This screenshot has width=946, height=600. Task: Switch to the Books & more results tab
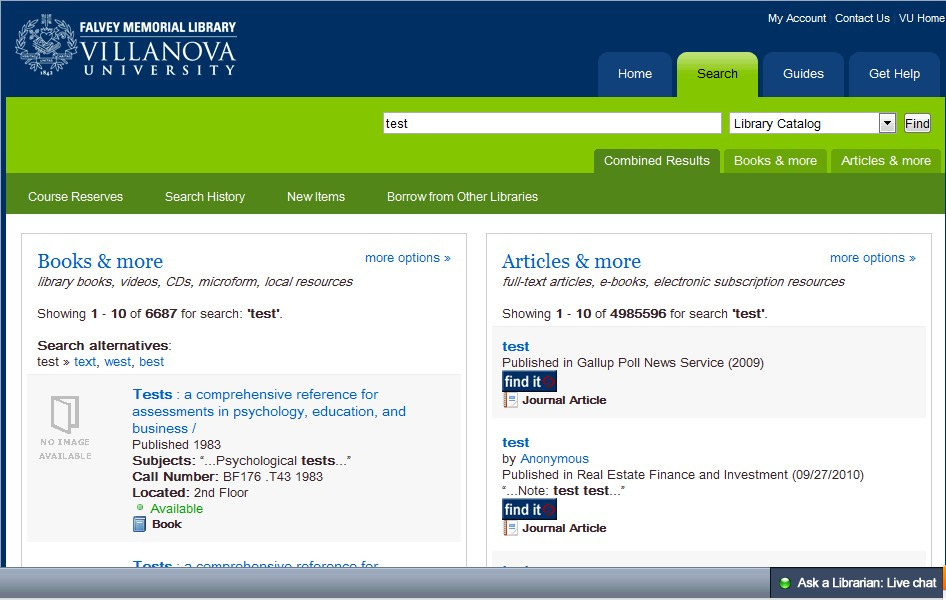pos(775,161)
